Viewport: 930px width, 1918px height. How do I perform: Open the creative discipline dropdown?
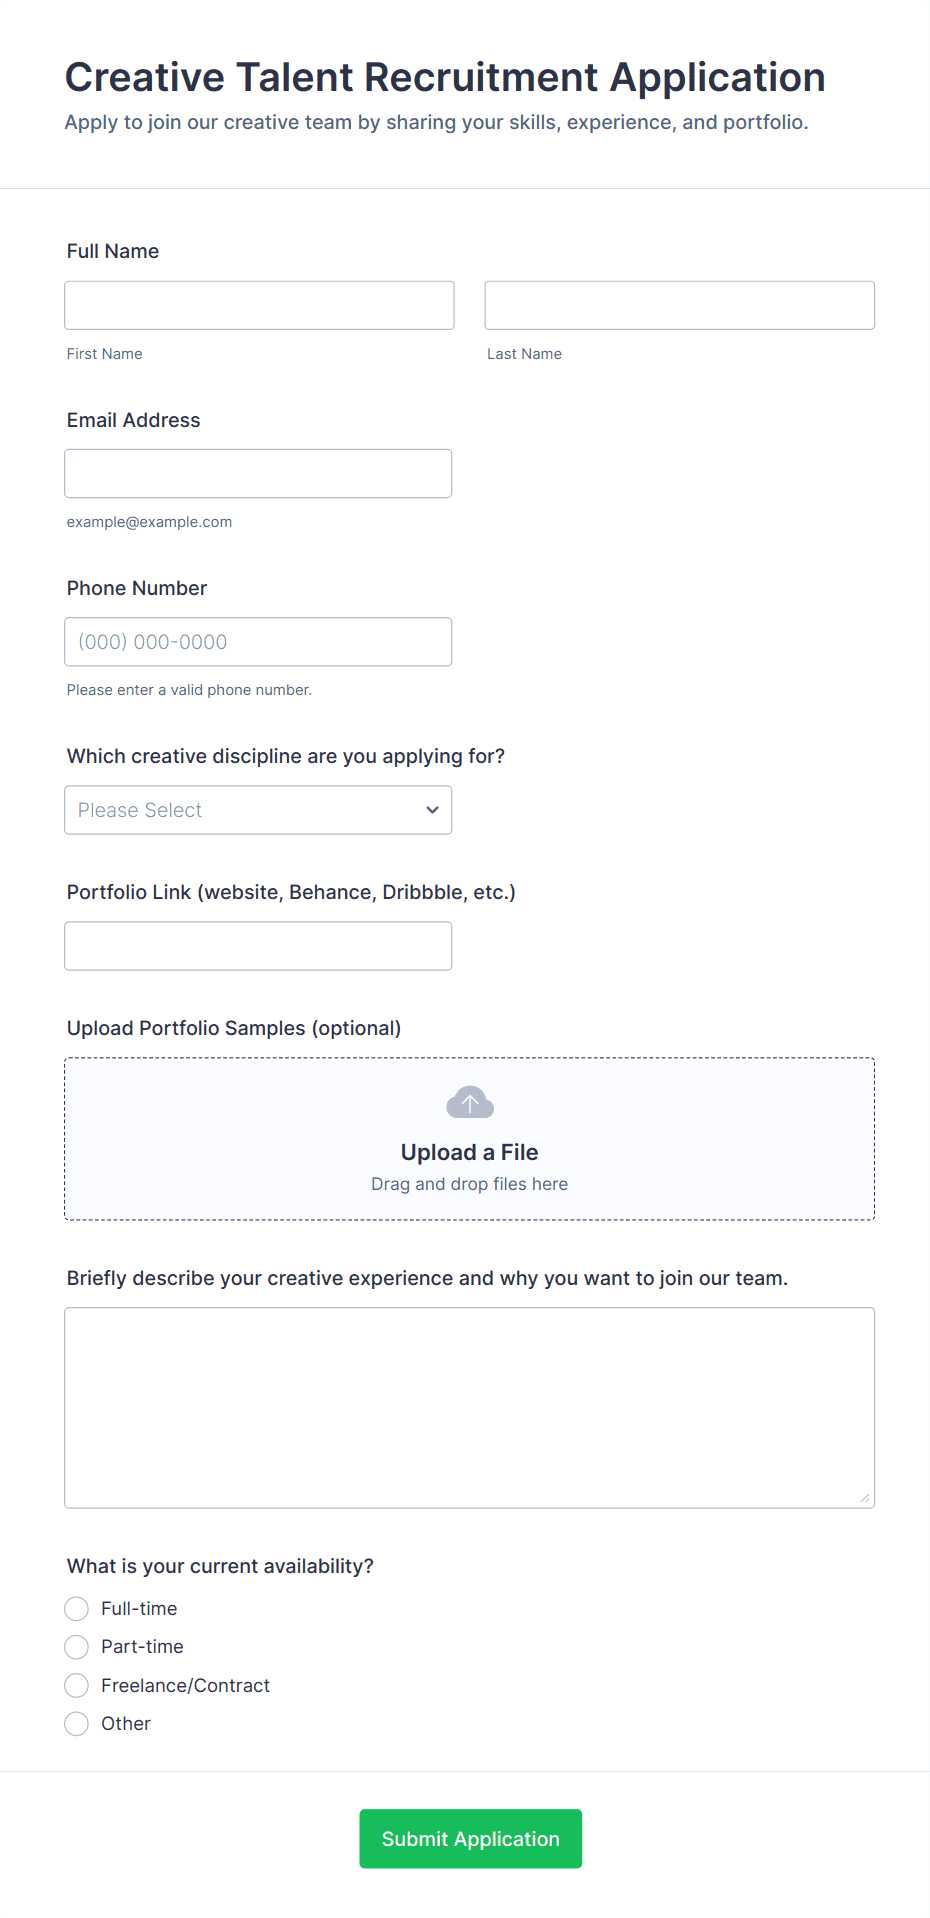pyautogui.click(x=257, y=810)
